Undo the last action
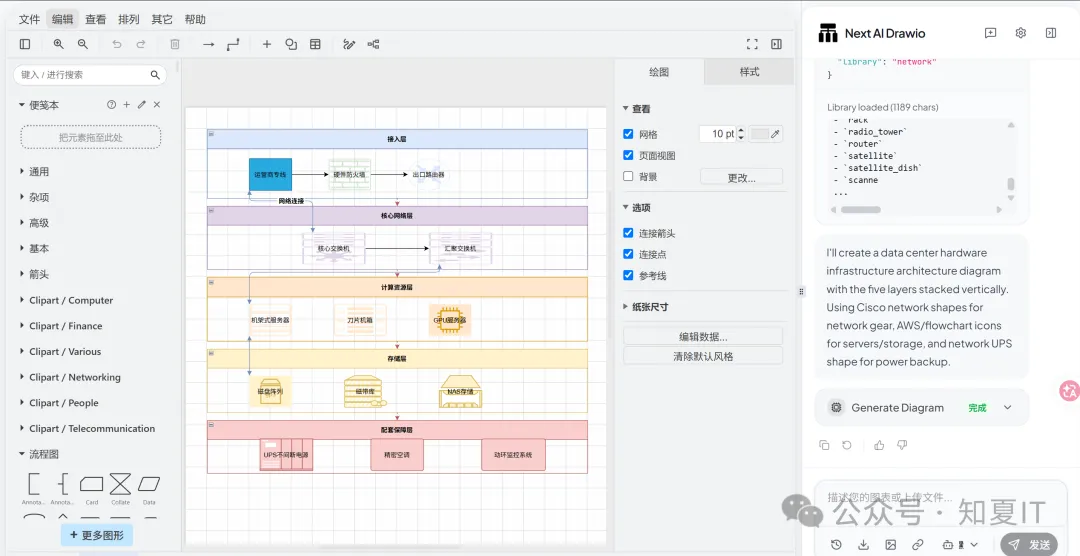1080x556 pixels. pos(116,44)
